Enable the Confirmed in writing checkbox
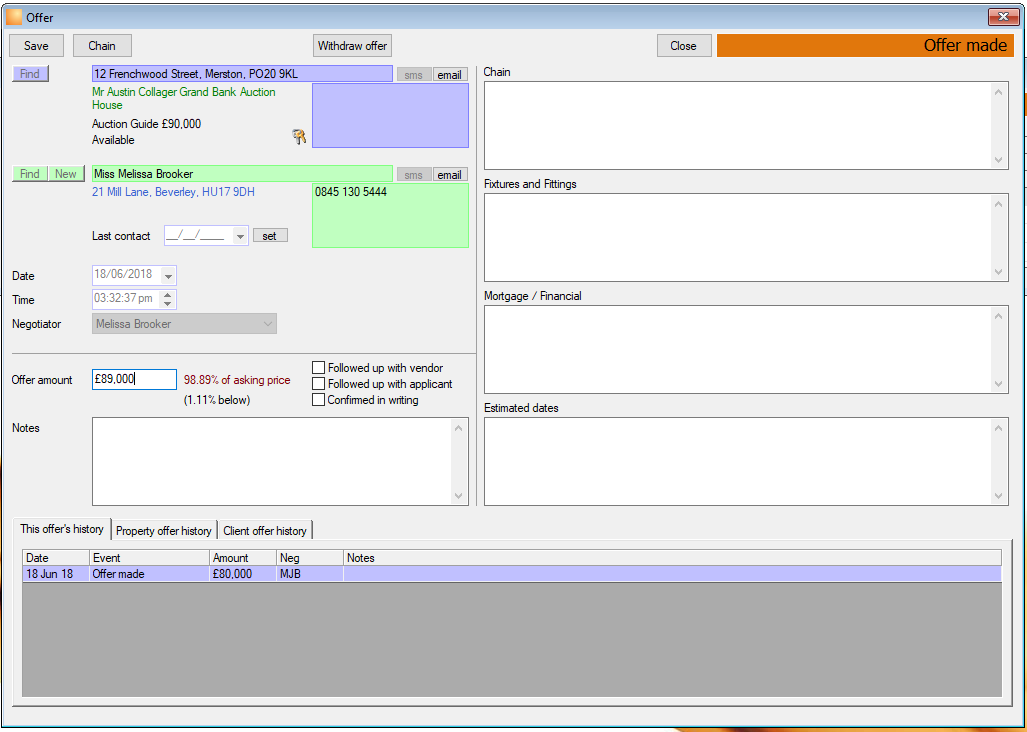1027x732 pixels. pyautogui.click(x=318, y=399)
